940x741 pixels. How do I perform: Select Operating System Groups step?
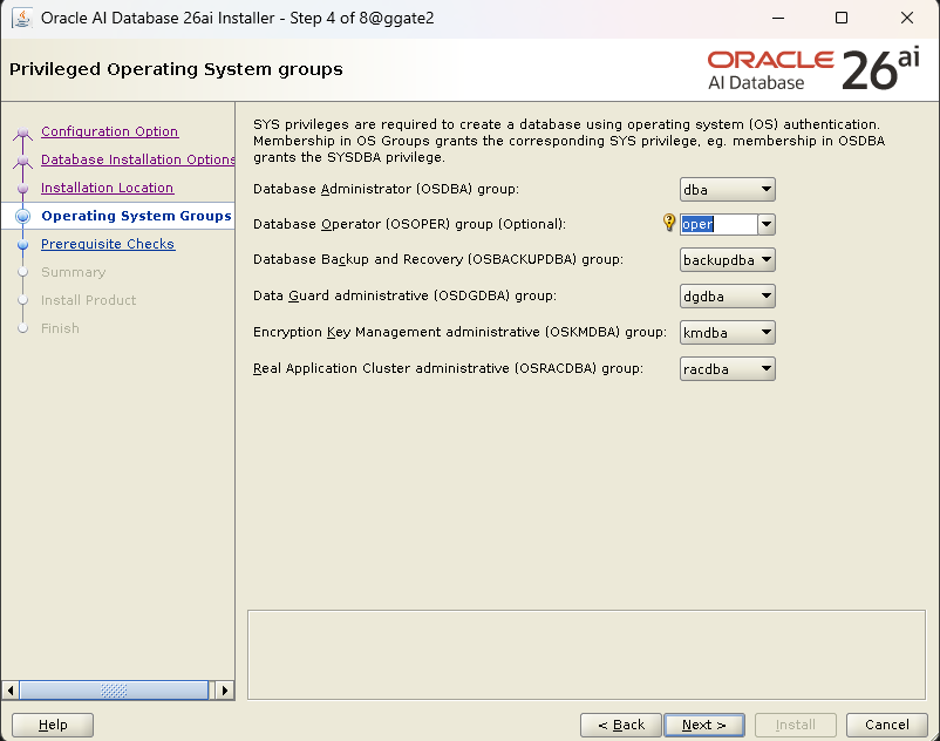pos(136,216)
